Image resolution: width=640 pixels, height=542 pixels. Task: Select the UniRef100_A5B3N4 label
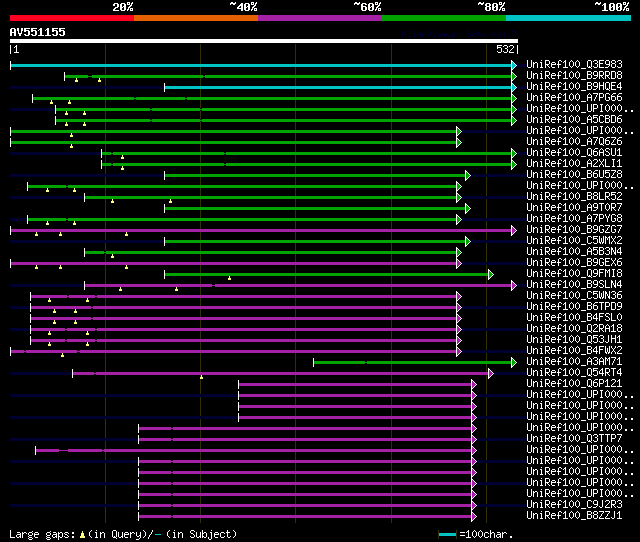click(574, 252)
